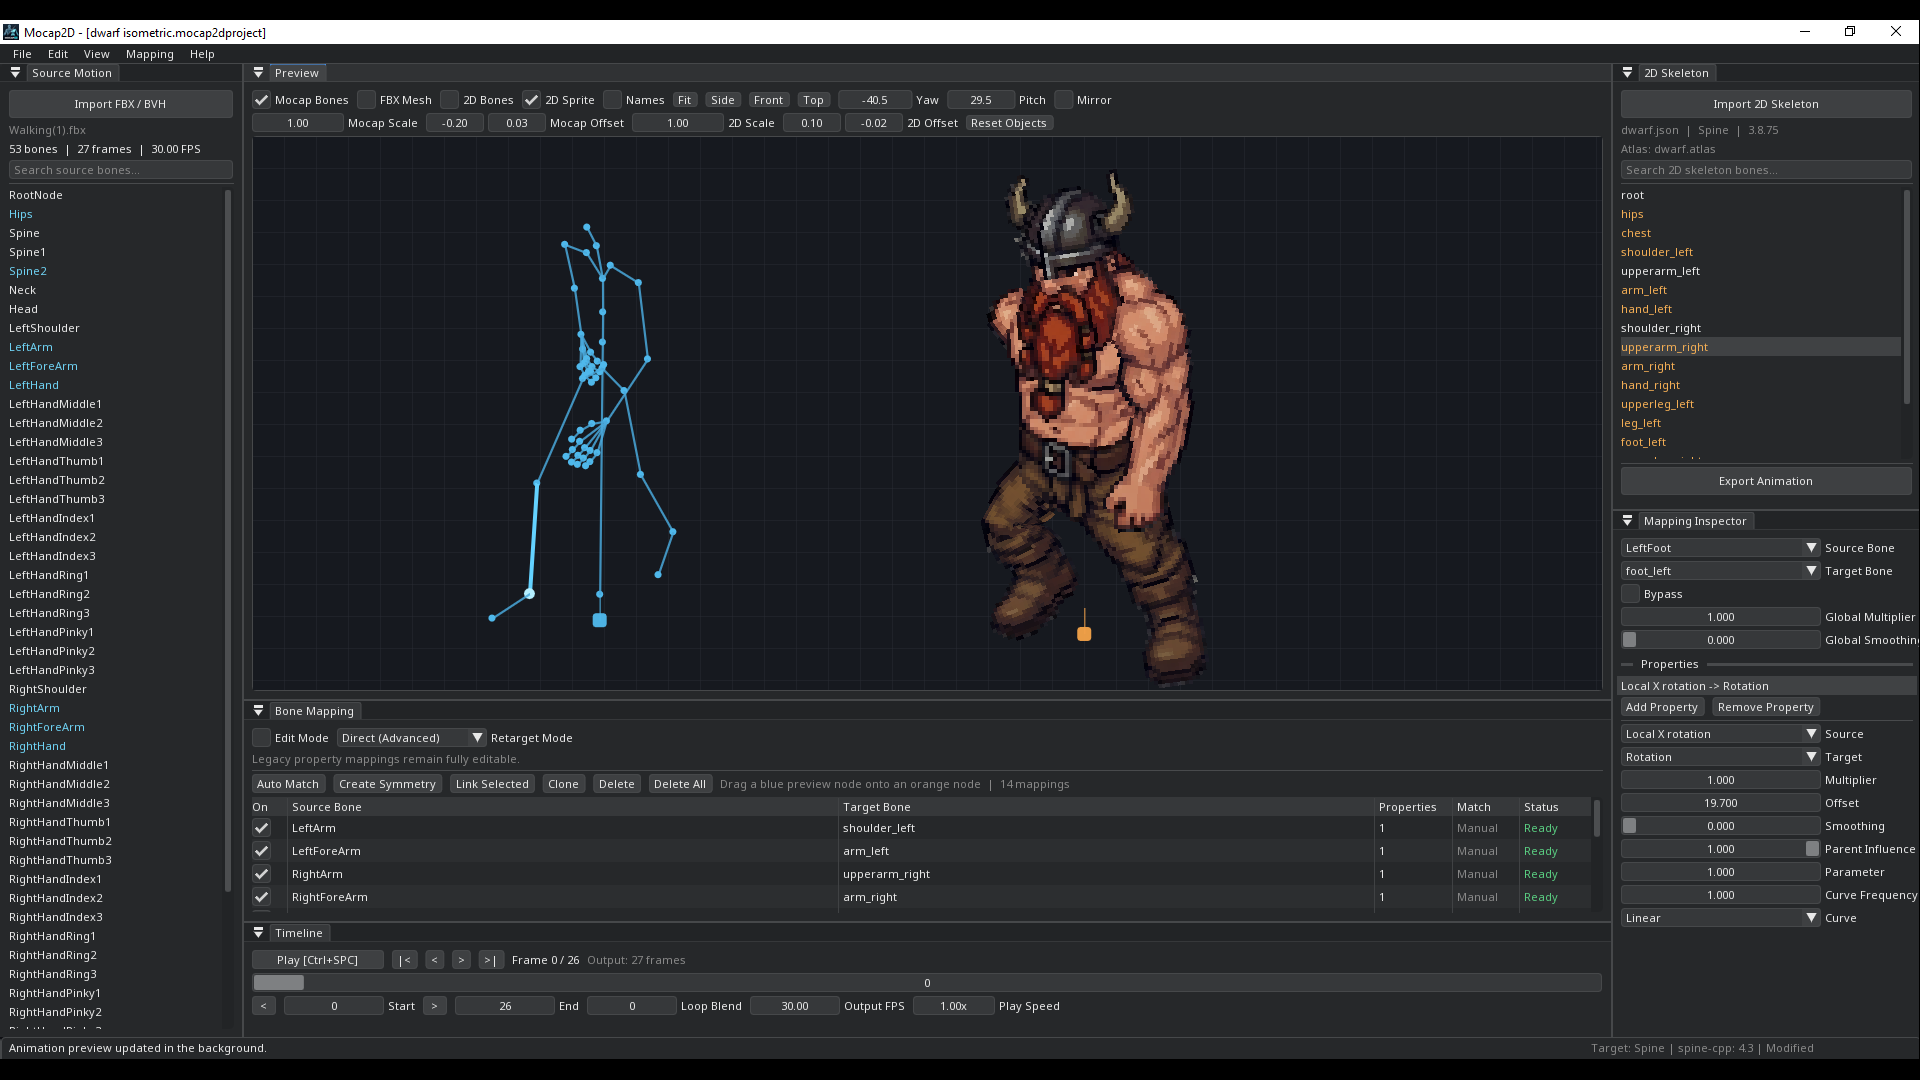The width and height of the screenshot is (1920, 1080).
Task: Open the File menu
Action: (x=22, y=54)
